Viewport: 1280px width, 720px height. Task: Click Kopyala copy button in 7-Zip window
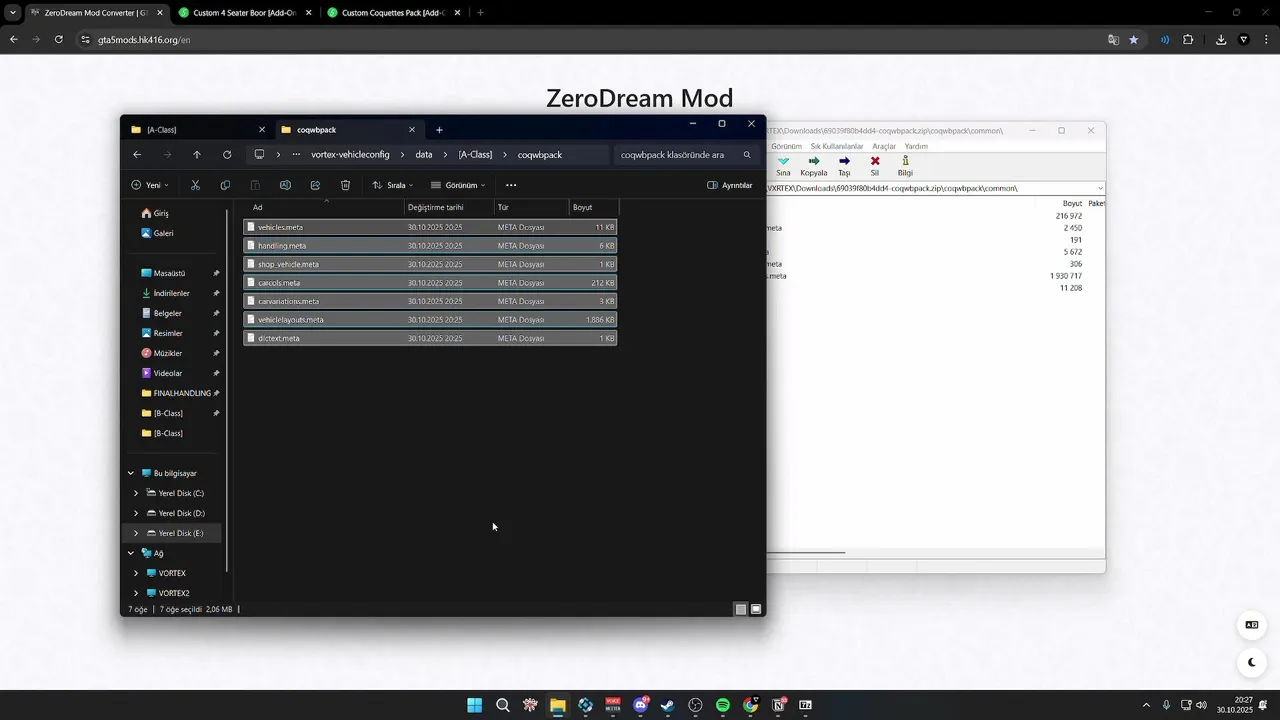click(x=814, y=166)
